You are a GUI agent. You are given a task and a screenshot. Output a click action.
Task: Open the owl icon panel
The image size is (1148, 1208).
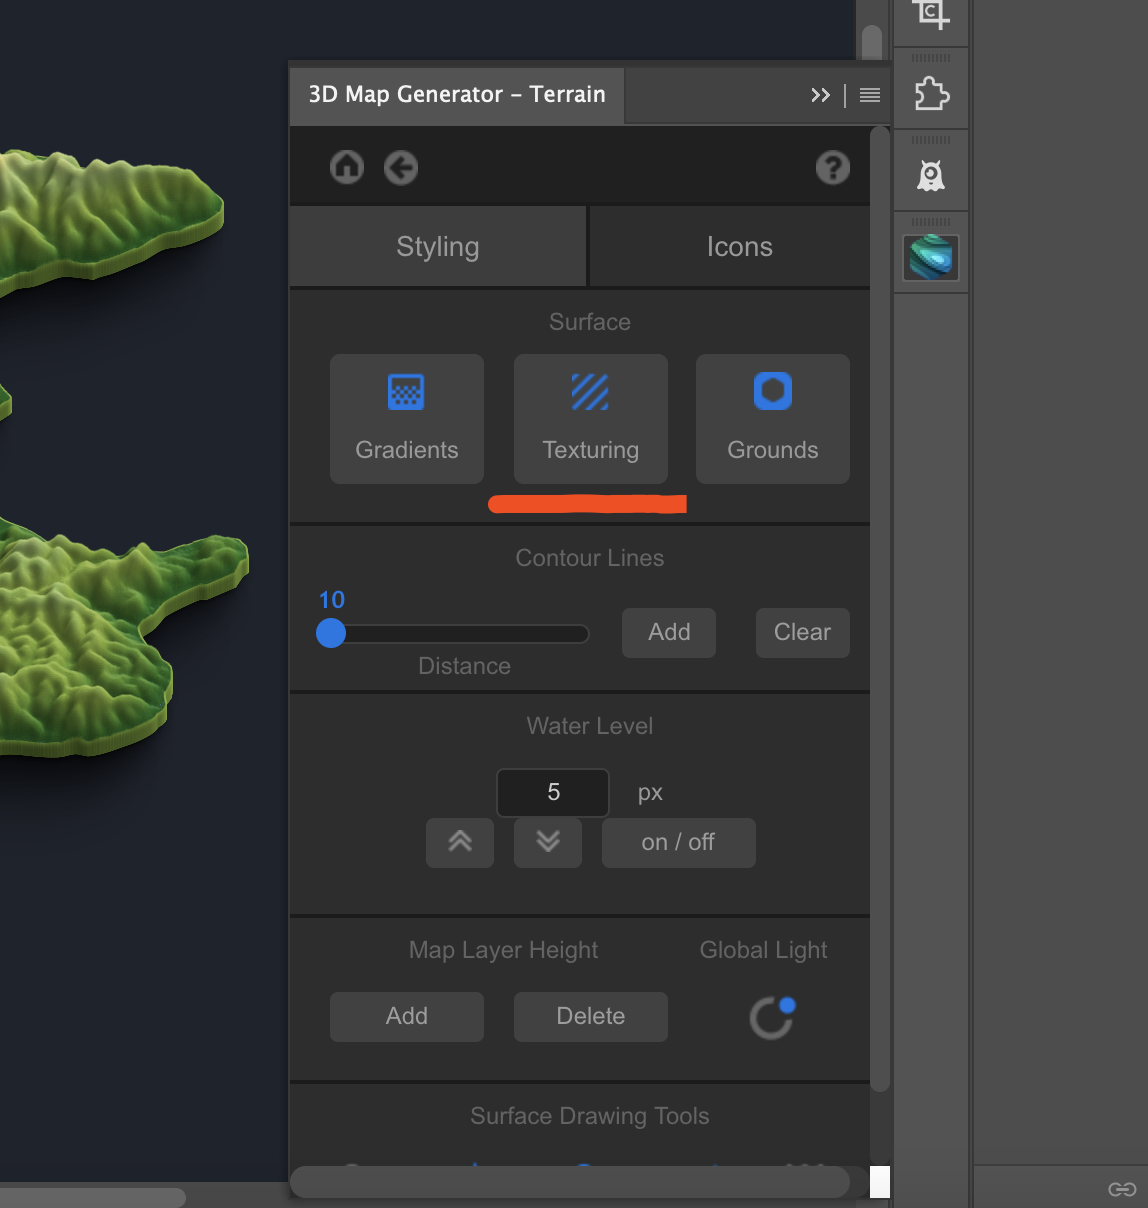point(931,177)
